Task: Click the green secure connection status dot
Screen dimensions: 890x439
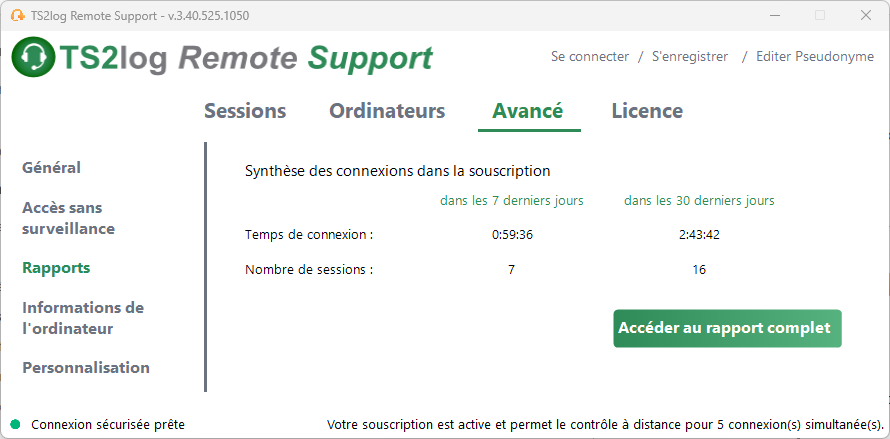Action: [x=15, y=424]
